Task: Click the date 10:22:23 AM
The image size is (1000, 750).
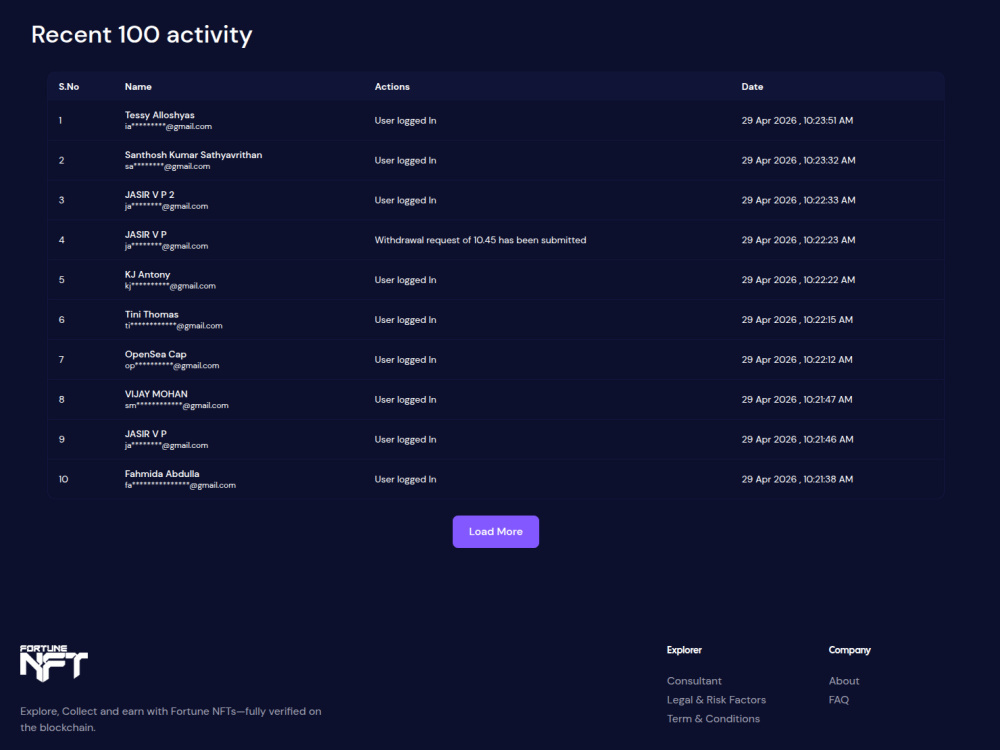Action: pos(798,240)
